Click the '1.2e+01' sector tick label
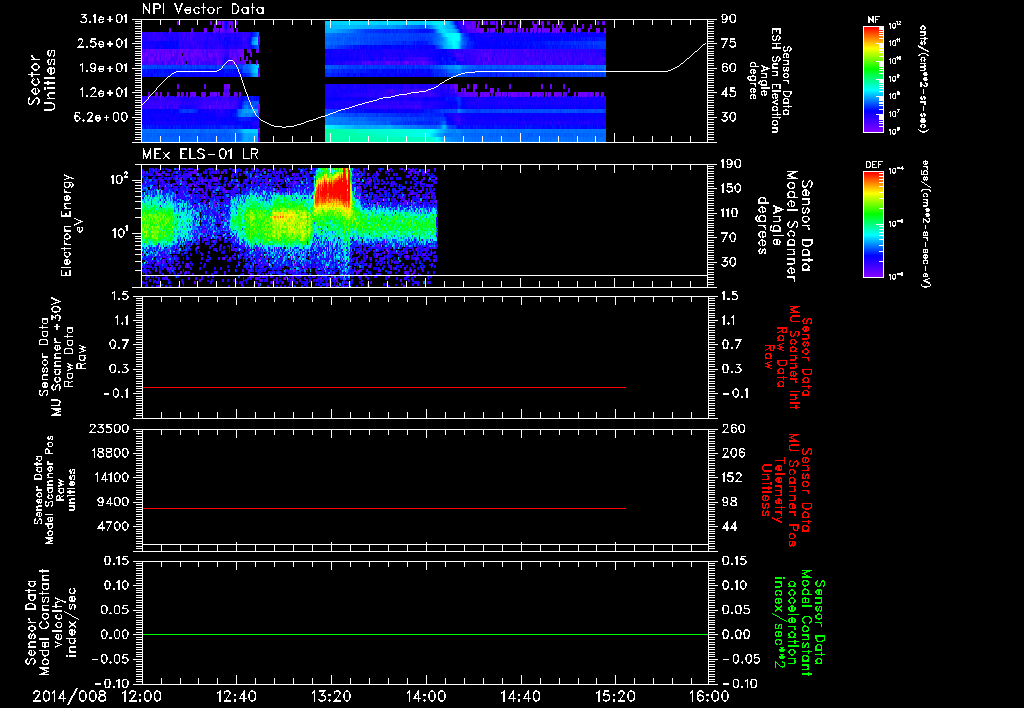This screenshot has height=708, width=1024. click(x=105, y=93)
